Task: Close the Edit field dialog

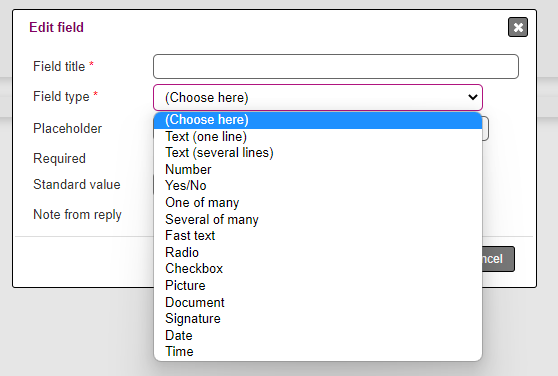Action: click(x=518, y=27)
